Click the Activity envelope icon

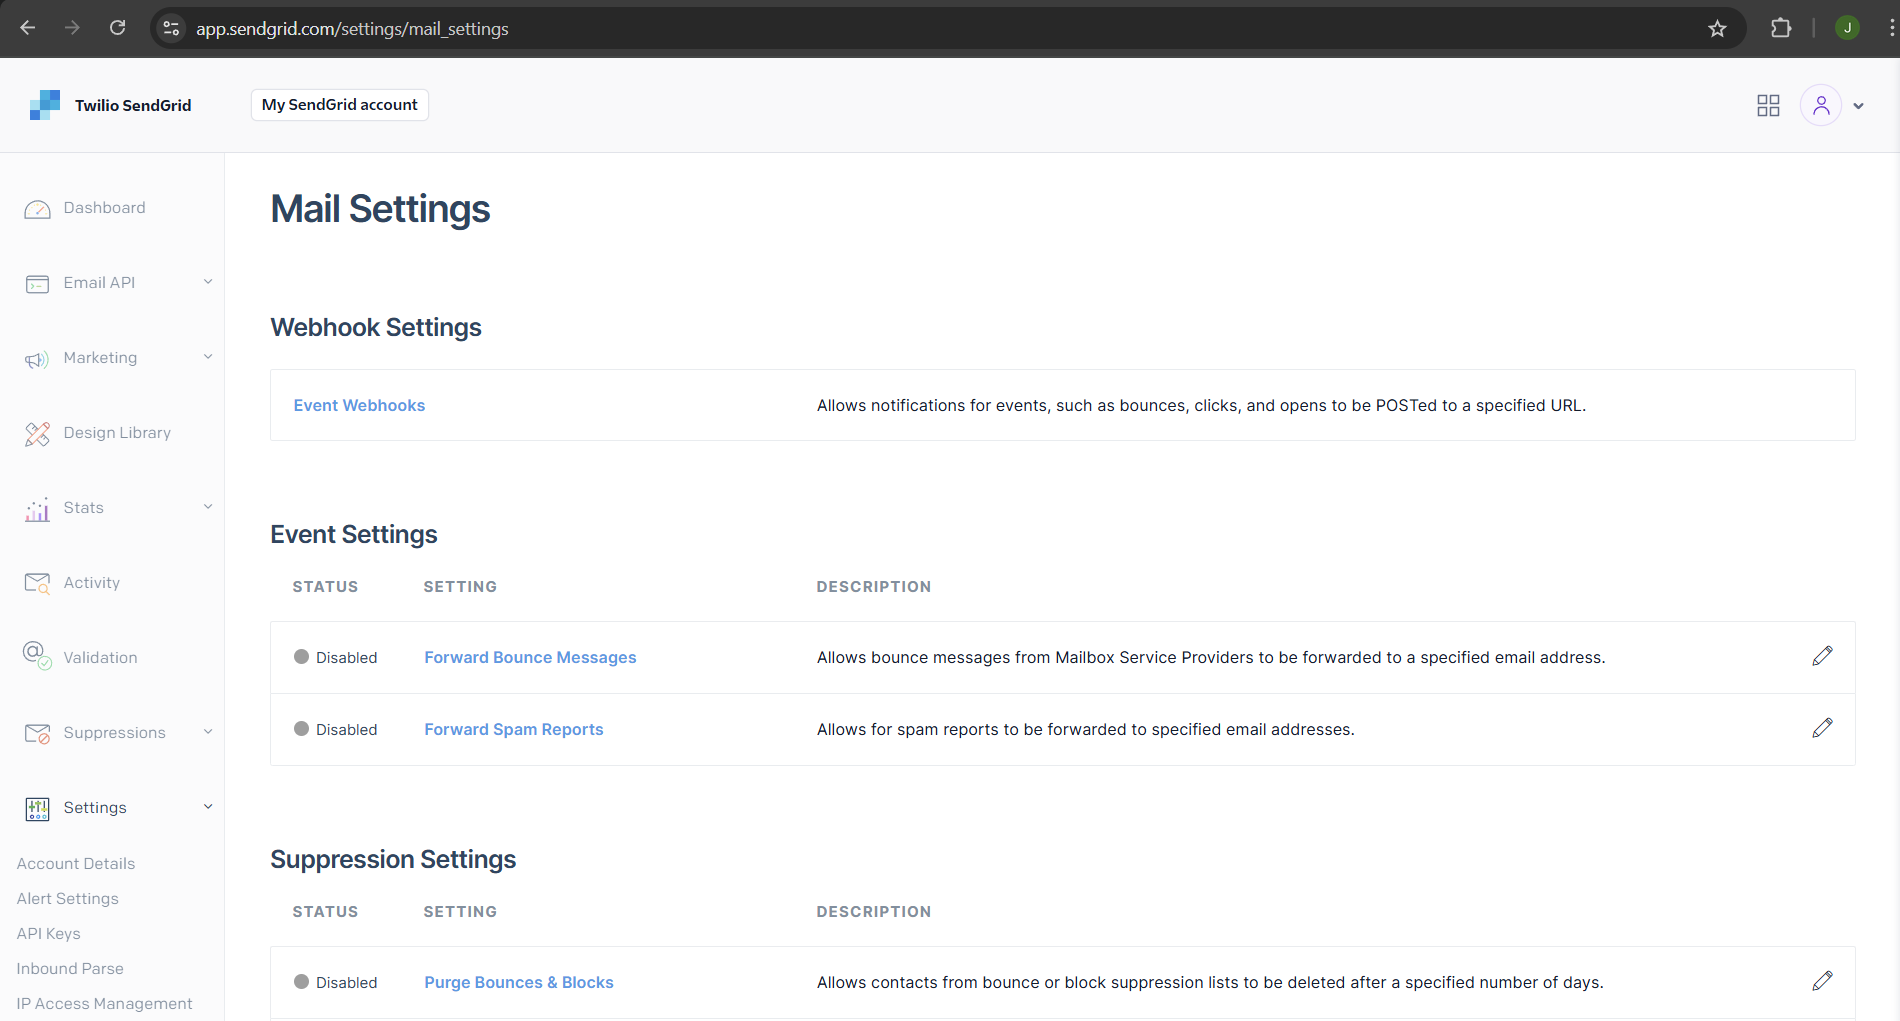(37, 584)
